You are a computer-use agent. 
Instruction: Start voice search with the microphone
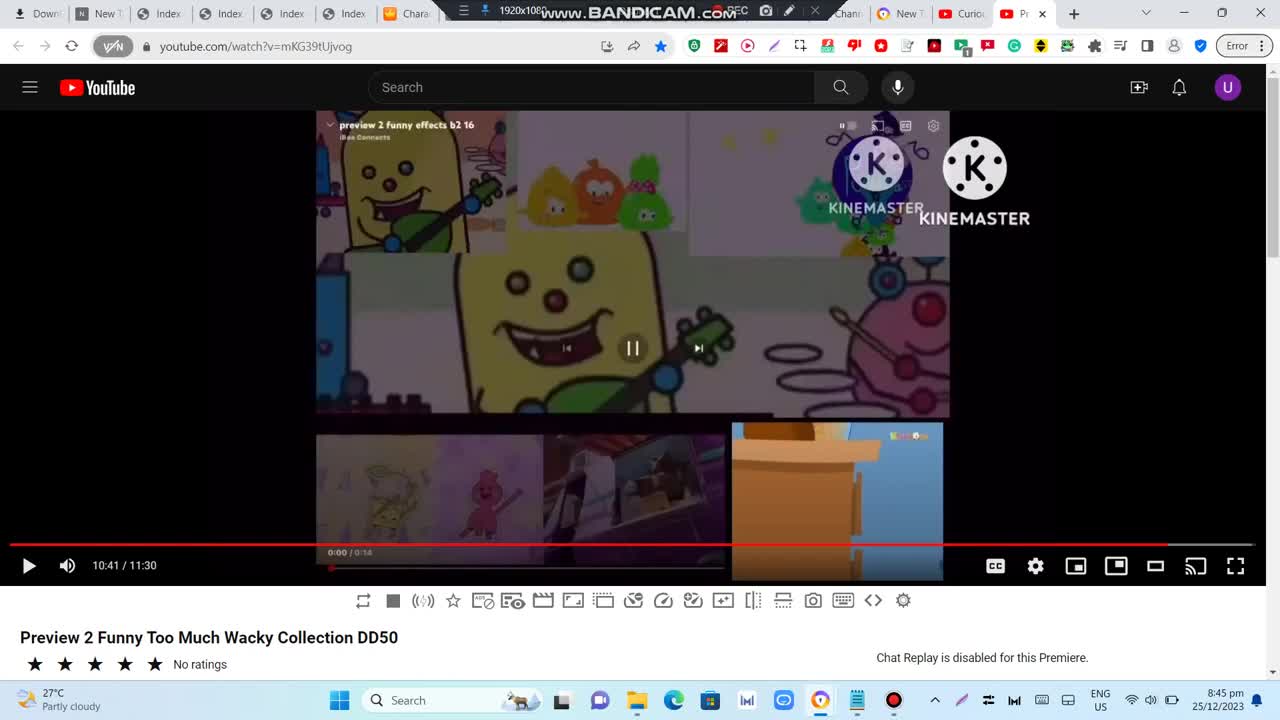pyautogui.click(x=898, y=87)
